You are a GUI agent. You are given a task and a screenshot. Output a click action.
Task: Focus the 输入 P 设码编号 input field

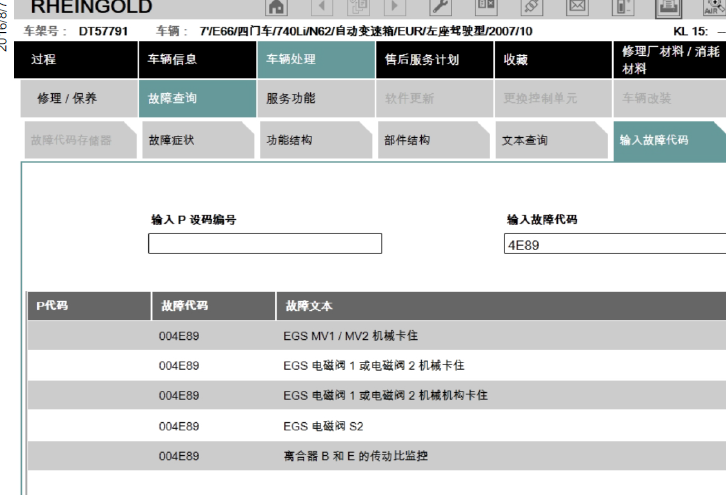tap(265, 244)
